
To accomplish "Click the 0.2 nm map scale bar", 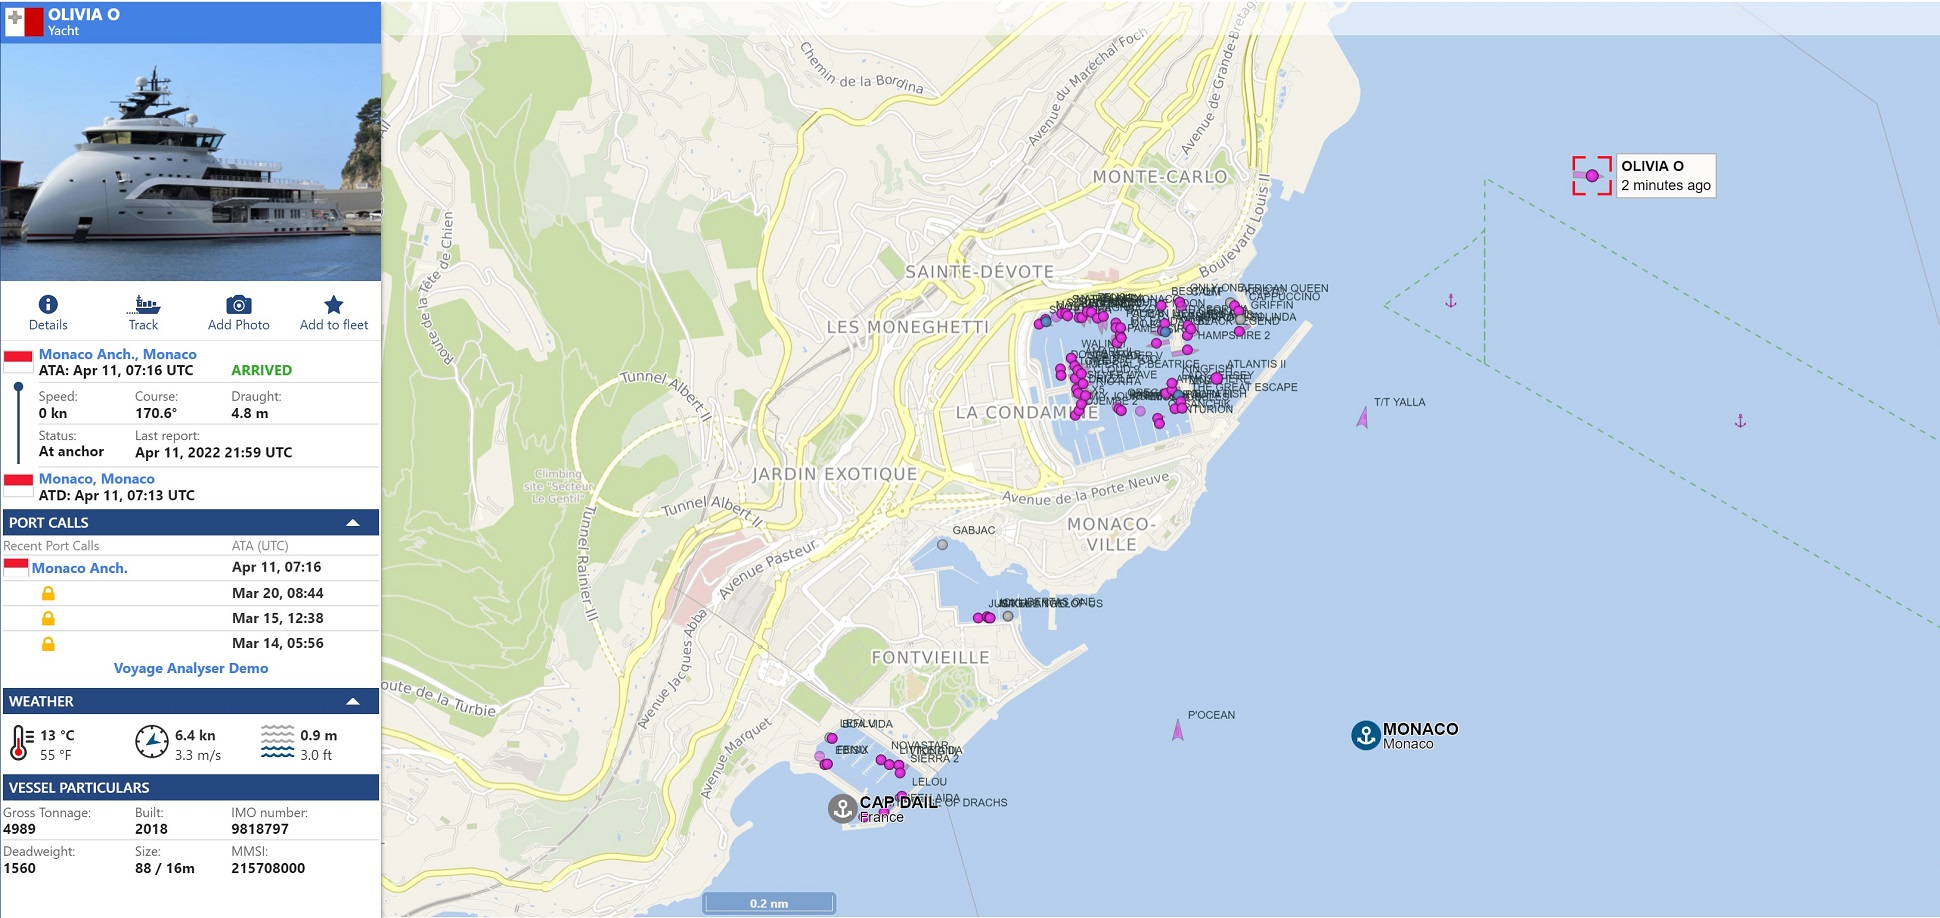I will [768, 903].
